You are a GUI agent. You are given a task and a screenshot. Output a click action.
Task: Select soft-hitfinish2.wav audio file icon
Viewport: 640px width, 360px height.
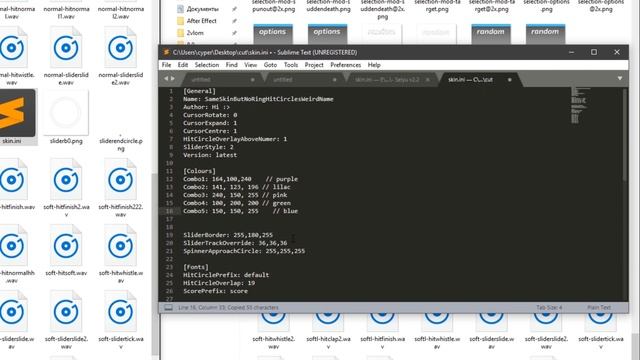(66, 180)
